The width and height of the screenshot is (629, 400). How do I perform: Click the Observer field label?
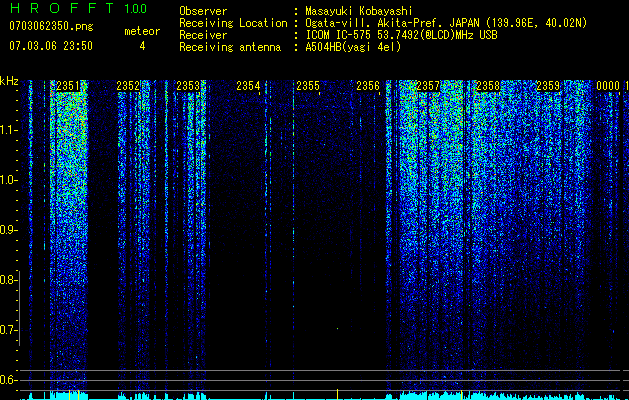(x=203, y=11)
